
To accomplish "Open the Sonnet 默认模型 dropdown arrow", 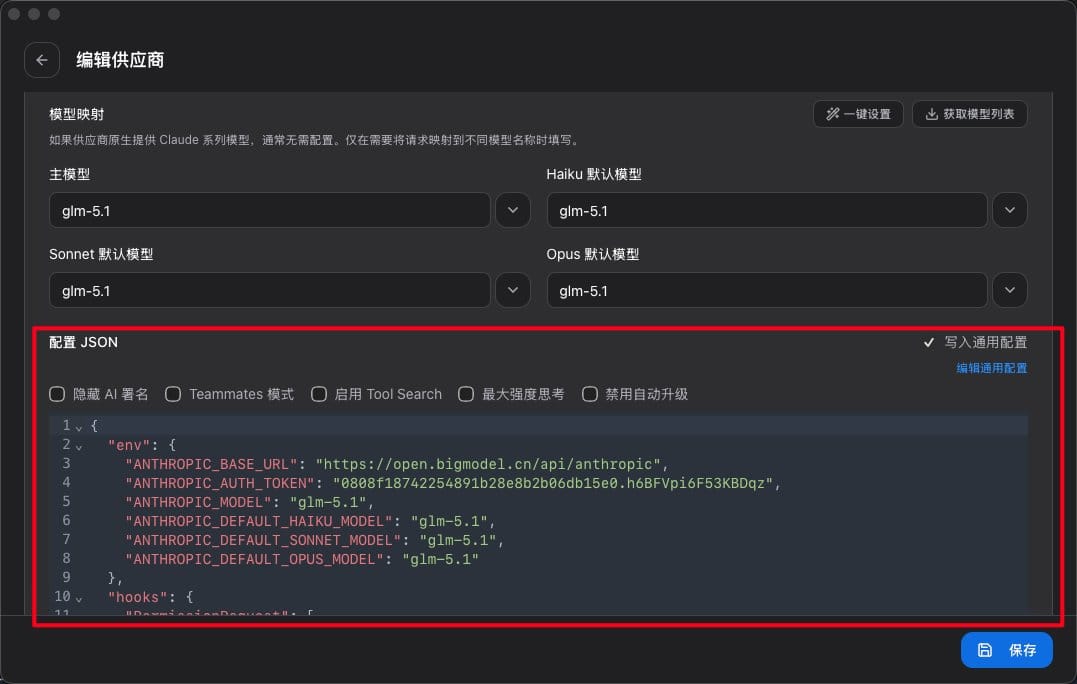I will tap(513, 290).
